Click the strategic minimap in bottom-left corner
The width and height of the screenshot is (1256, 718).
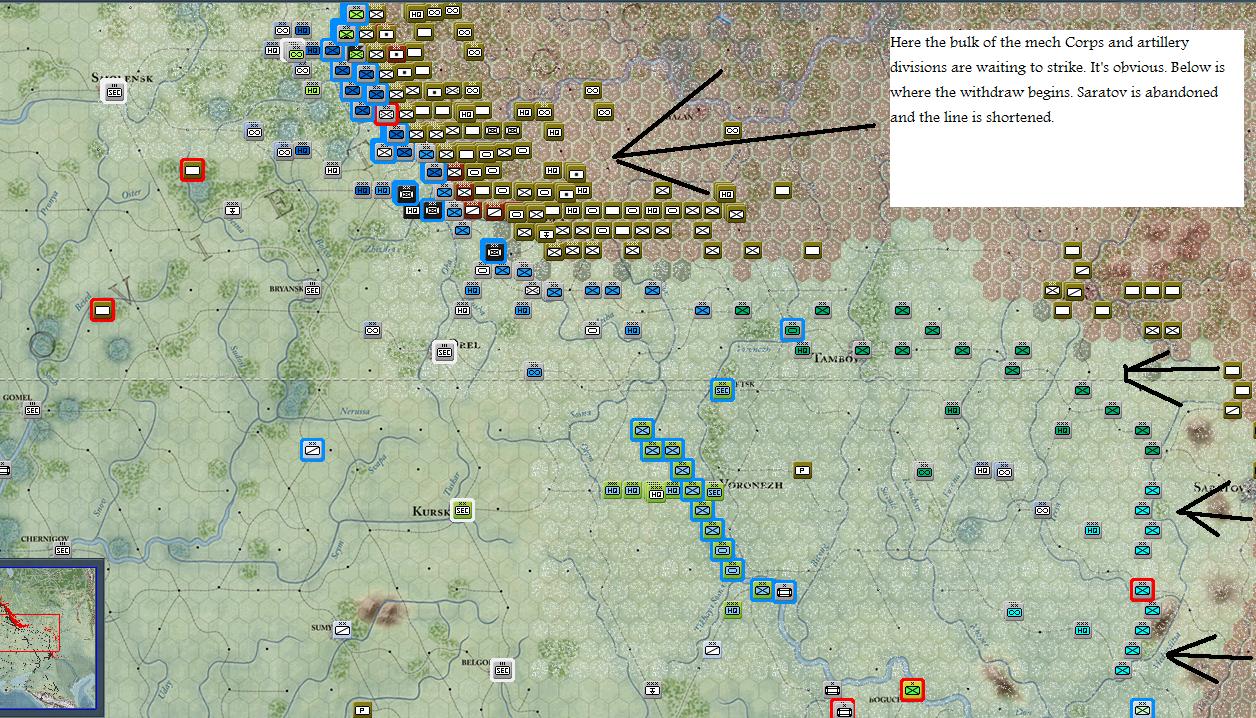49,639
